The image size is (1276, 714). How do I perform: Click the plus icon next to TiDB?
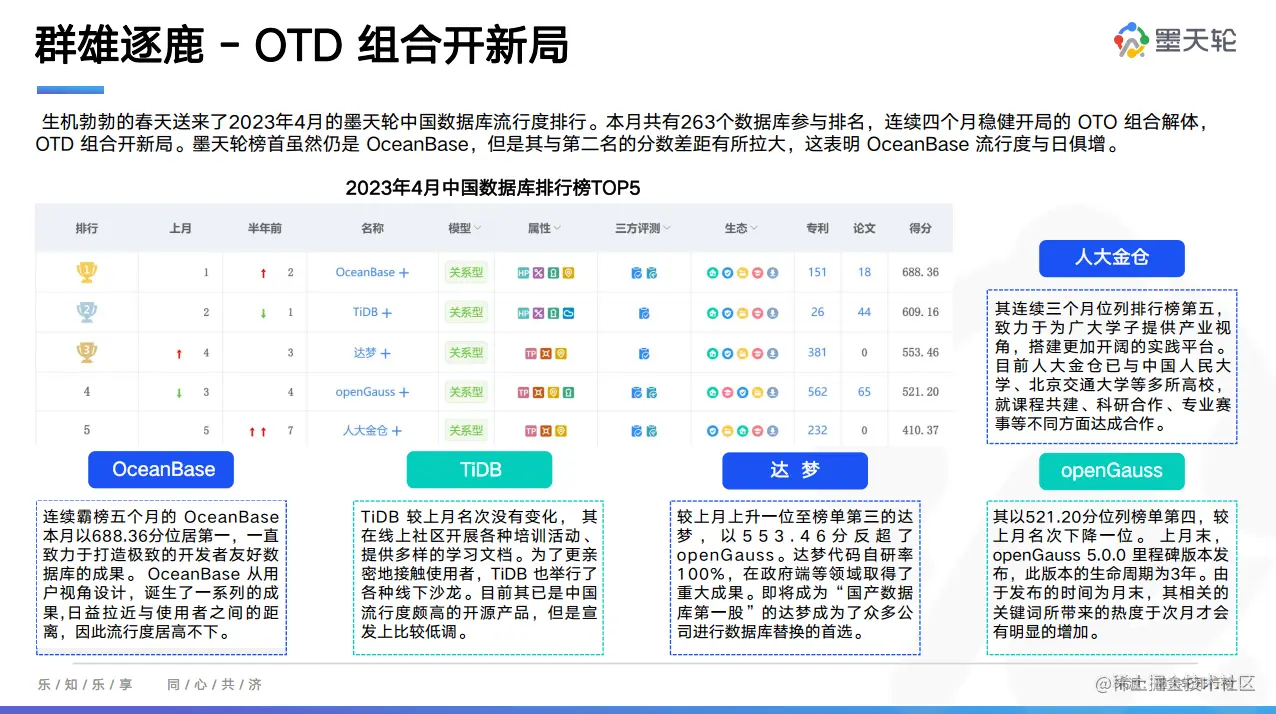[386, 313]
